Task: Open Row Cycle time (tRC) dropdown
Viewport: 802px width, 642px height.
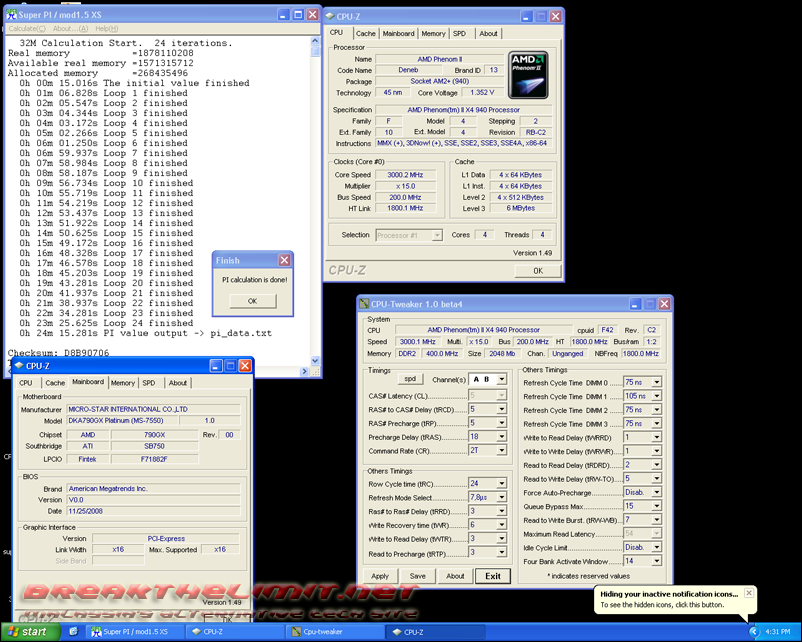Action: 502,483
